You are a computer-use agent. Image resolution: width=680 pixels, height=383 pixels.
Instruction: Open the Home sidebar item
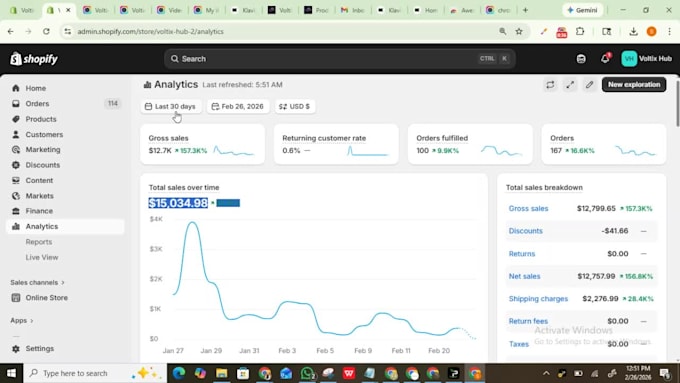(36, 88)
